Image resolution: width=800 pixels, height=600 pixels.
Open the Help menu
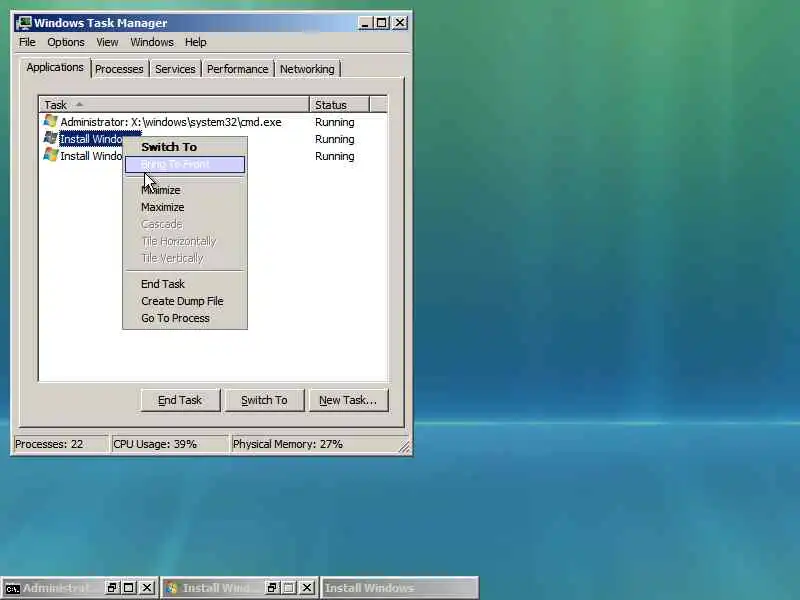[195, 42]
